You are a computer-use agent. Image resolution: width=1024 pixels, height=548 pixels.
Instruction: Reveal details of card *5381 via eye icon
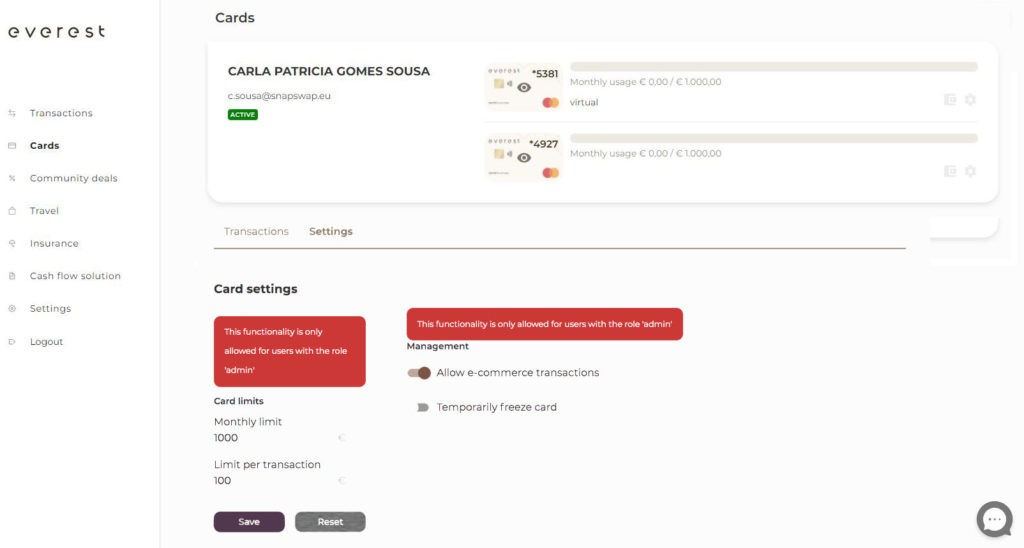tap(524, 88)
